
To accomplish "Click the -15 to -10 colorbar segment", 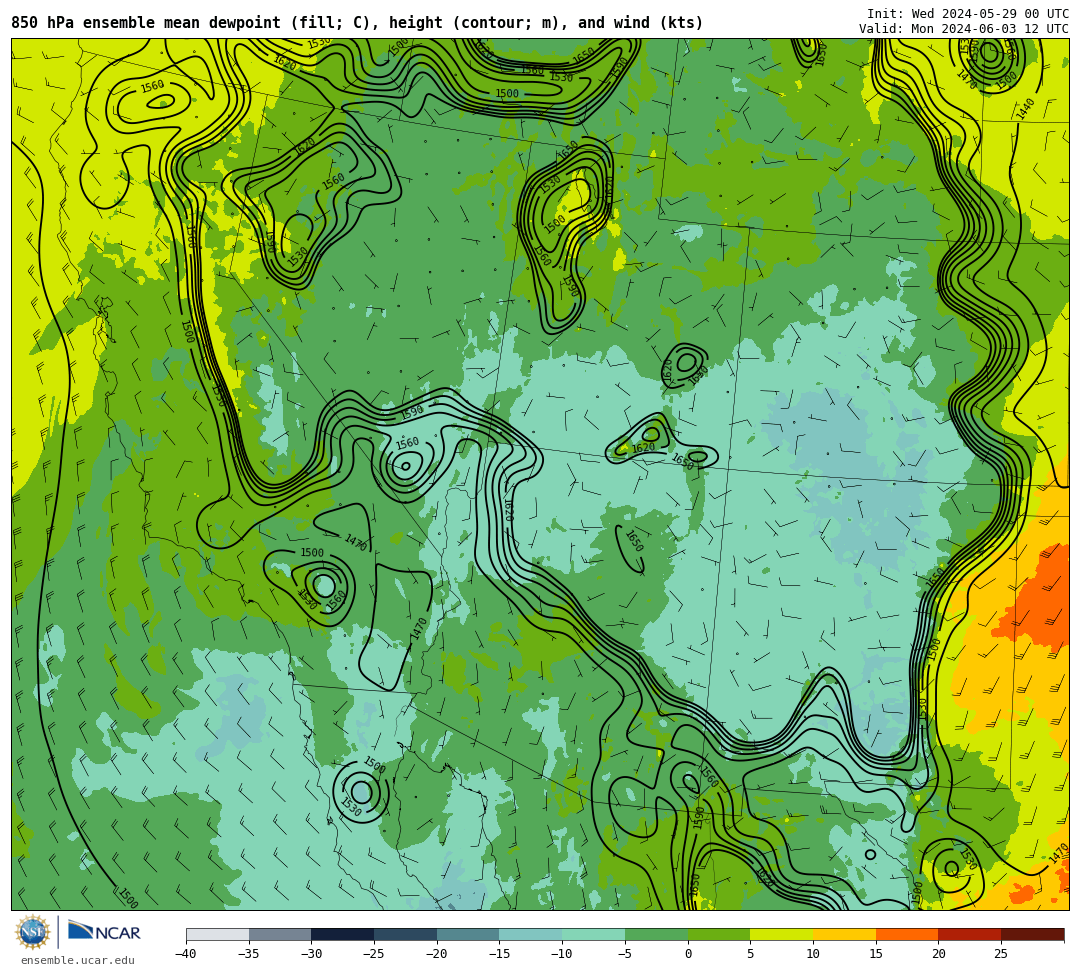I will 531,934.
